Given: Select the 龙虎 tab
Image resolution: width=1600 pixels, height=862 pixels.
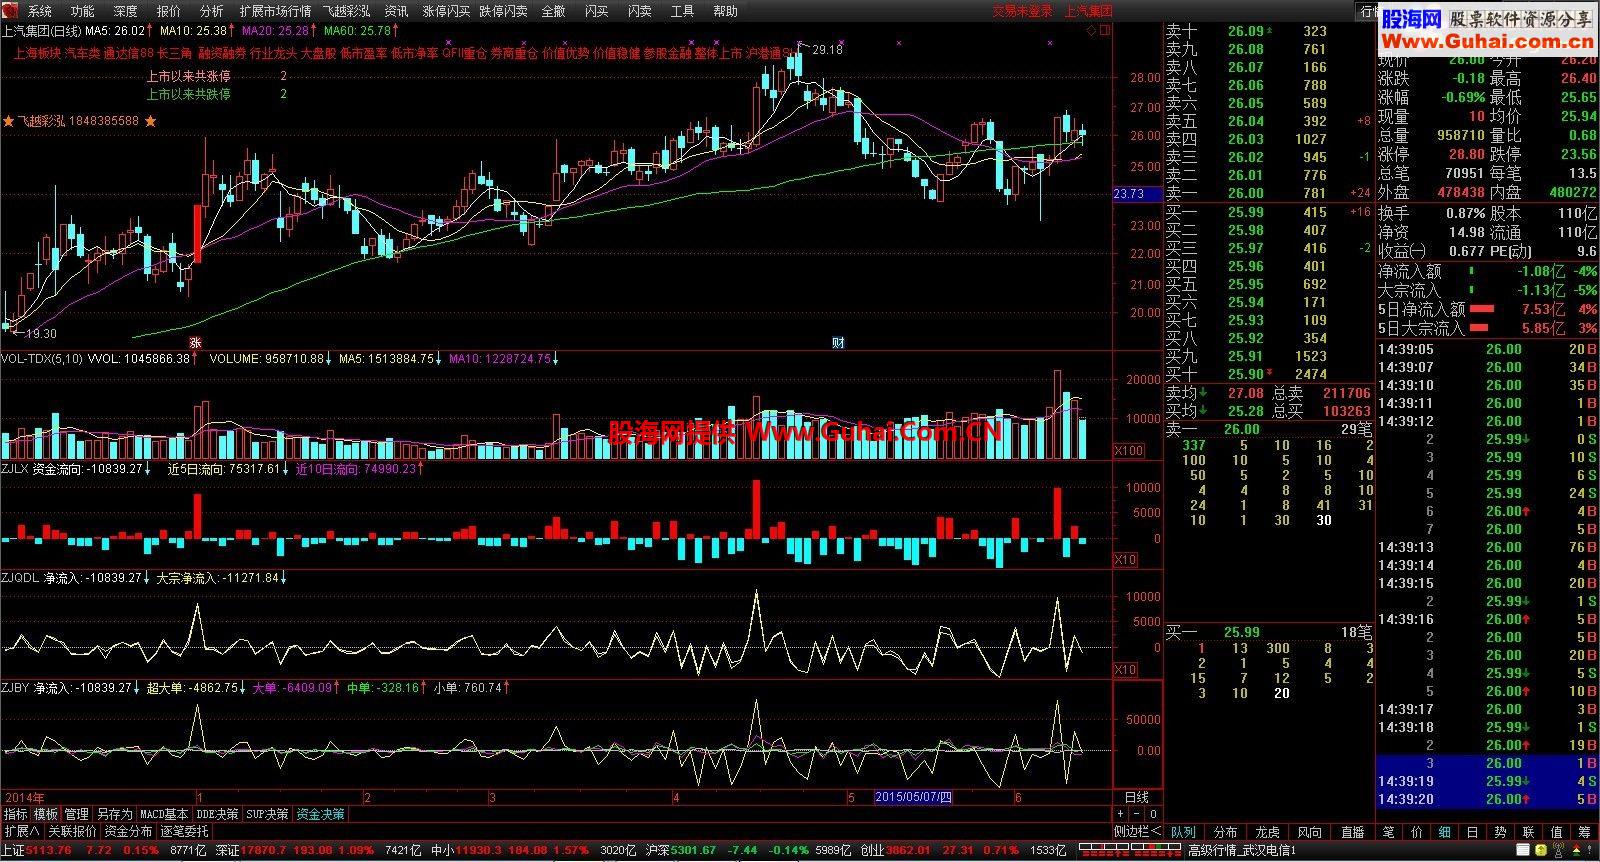Looking at the screenshot, I should 1267,832.
